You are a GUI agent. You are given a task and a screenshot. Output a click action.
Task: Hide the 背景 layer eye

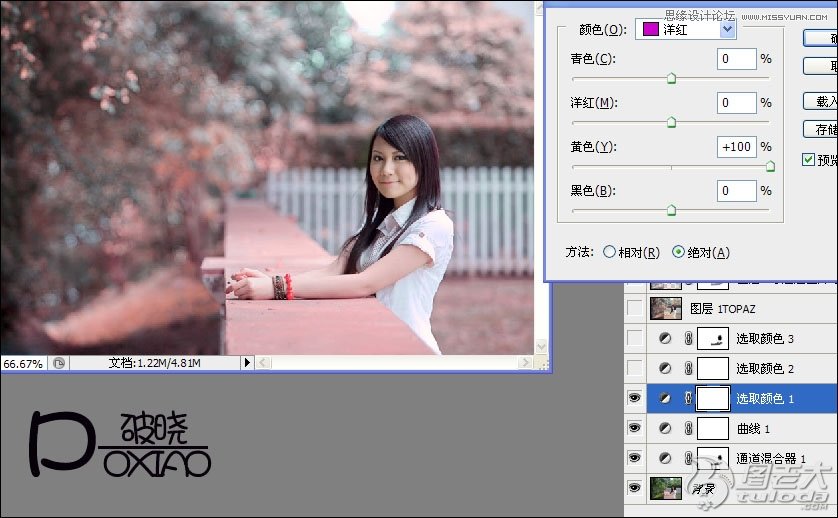coord(634,488)
